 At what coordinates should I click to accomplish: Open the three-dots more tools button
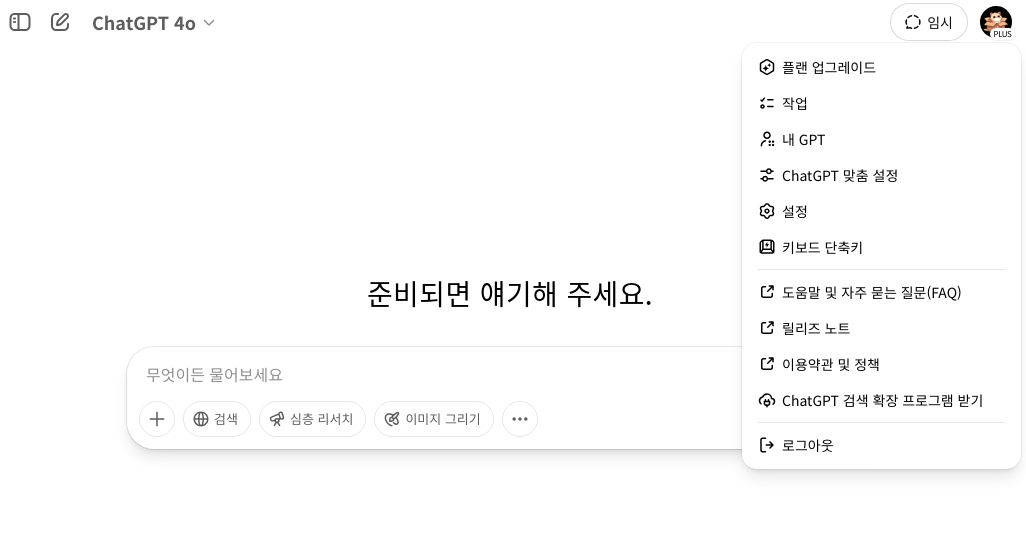click(x=520, y=419)
